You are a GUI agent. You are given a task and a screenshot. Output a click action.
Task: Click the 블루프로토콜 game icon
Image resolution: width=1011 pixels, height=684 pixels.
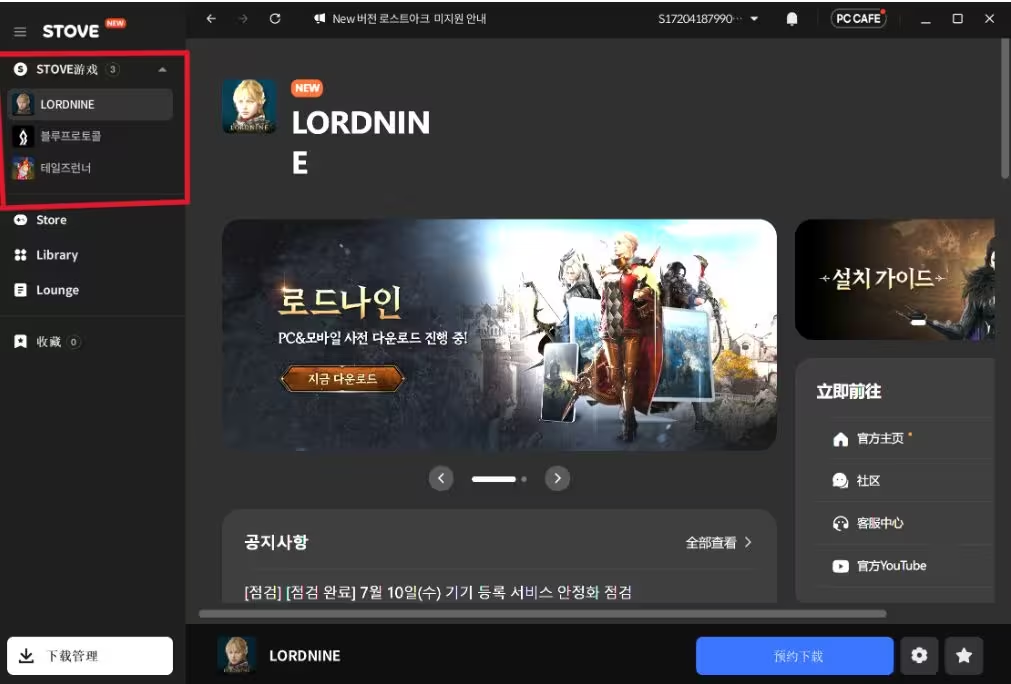tap(23, 136)
